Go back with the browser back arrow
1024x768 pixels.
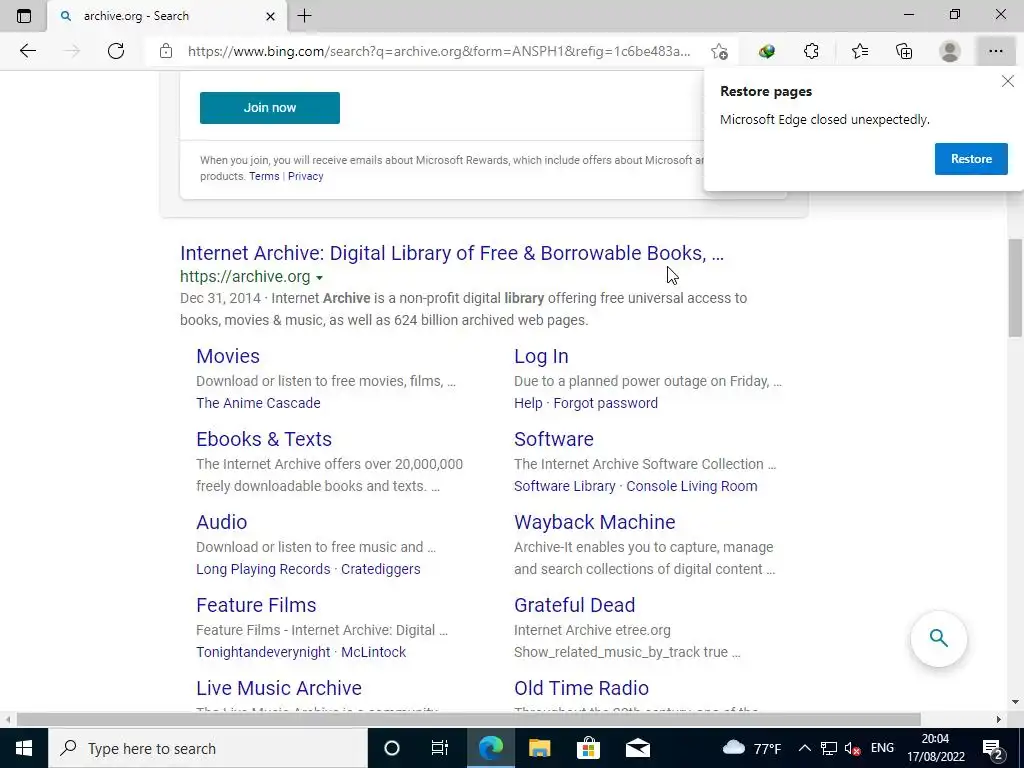pos(27,51)
